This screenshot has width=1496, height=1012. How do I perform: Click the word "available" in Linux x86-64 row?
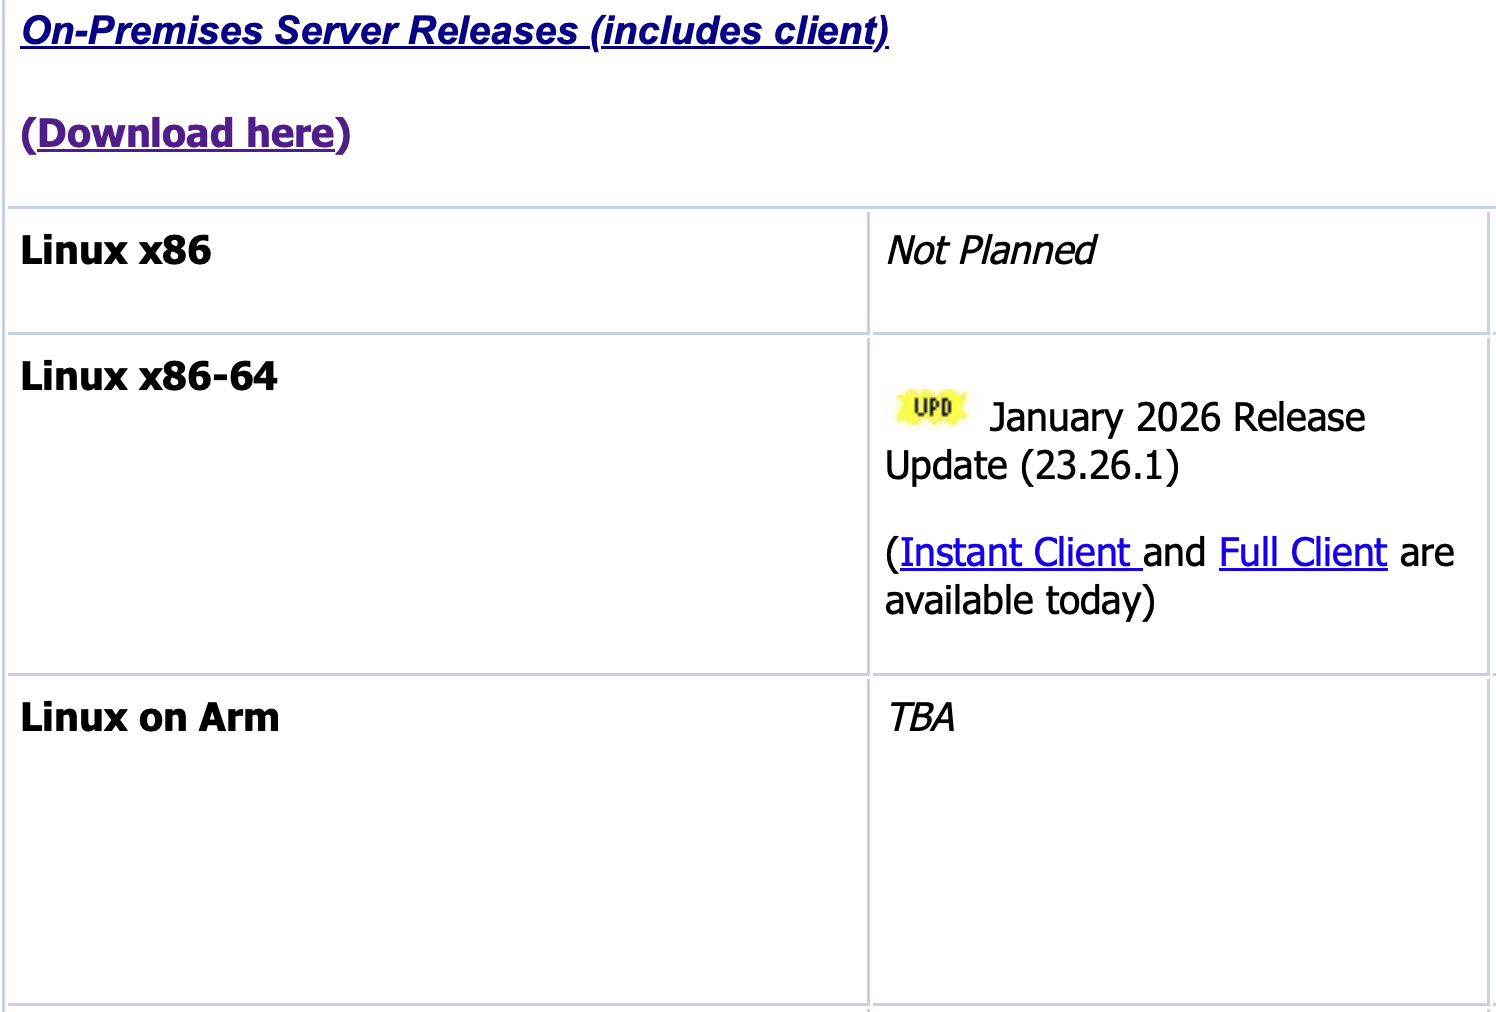(x=959, y=601)
